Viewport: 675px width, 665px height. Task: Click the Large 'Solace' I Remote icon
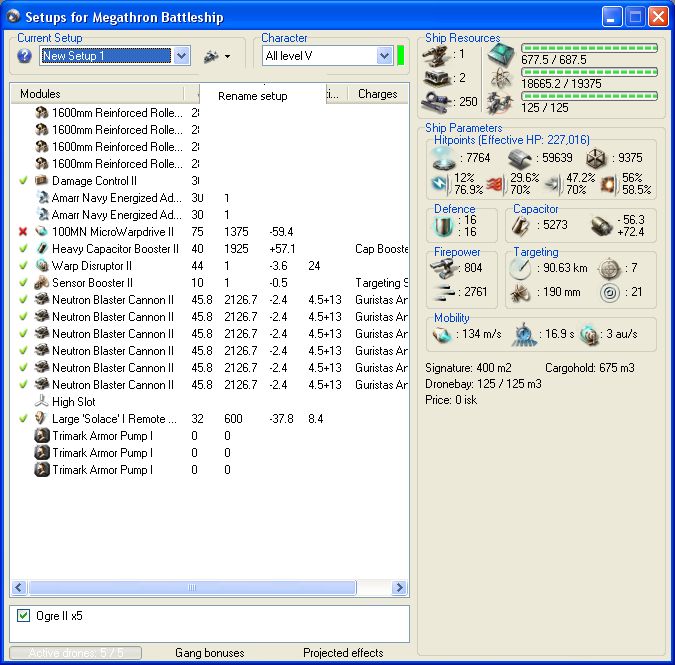42,418
